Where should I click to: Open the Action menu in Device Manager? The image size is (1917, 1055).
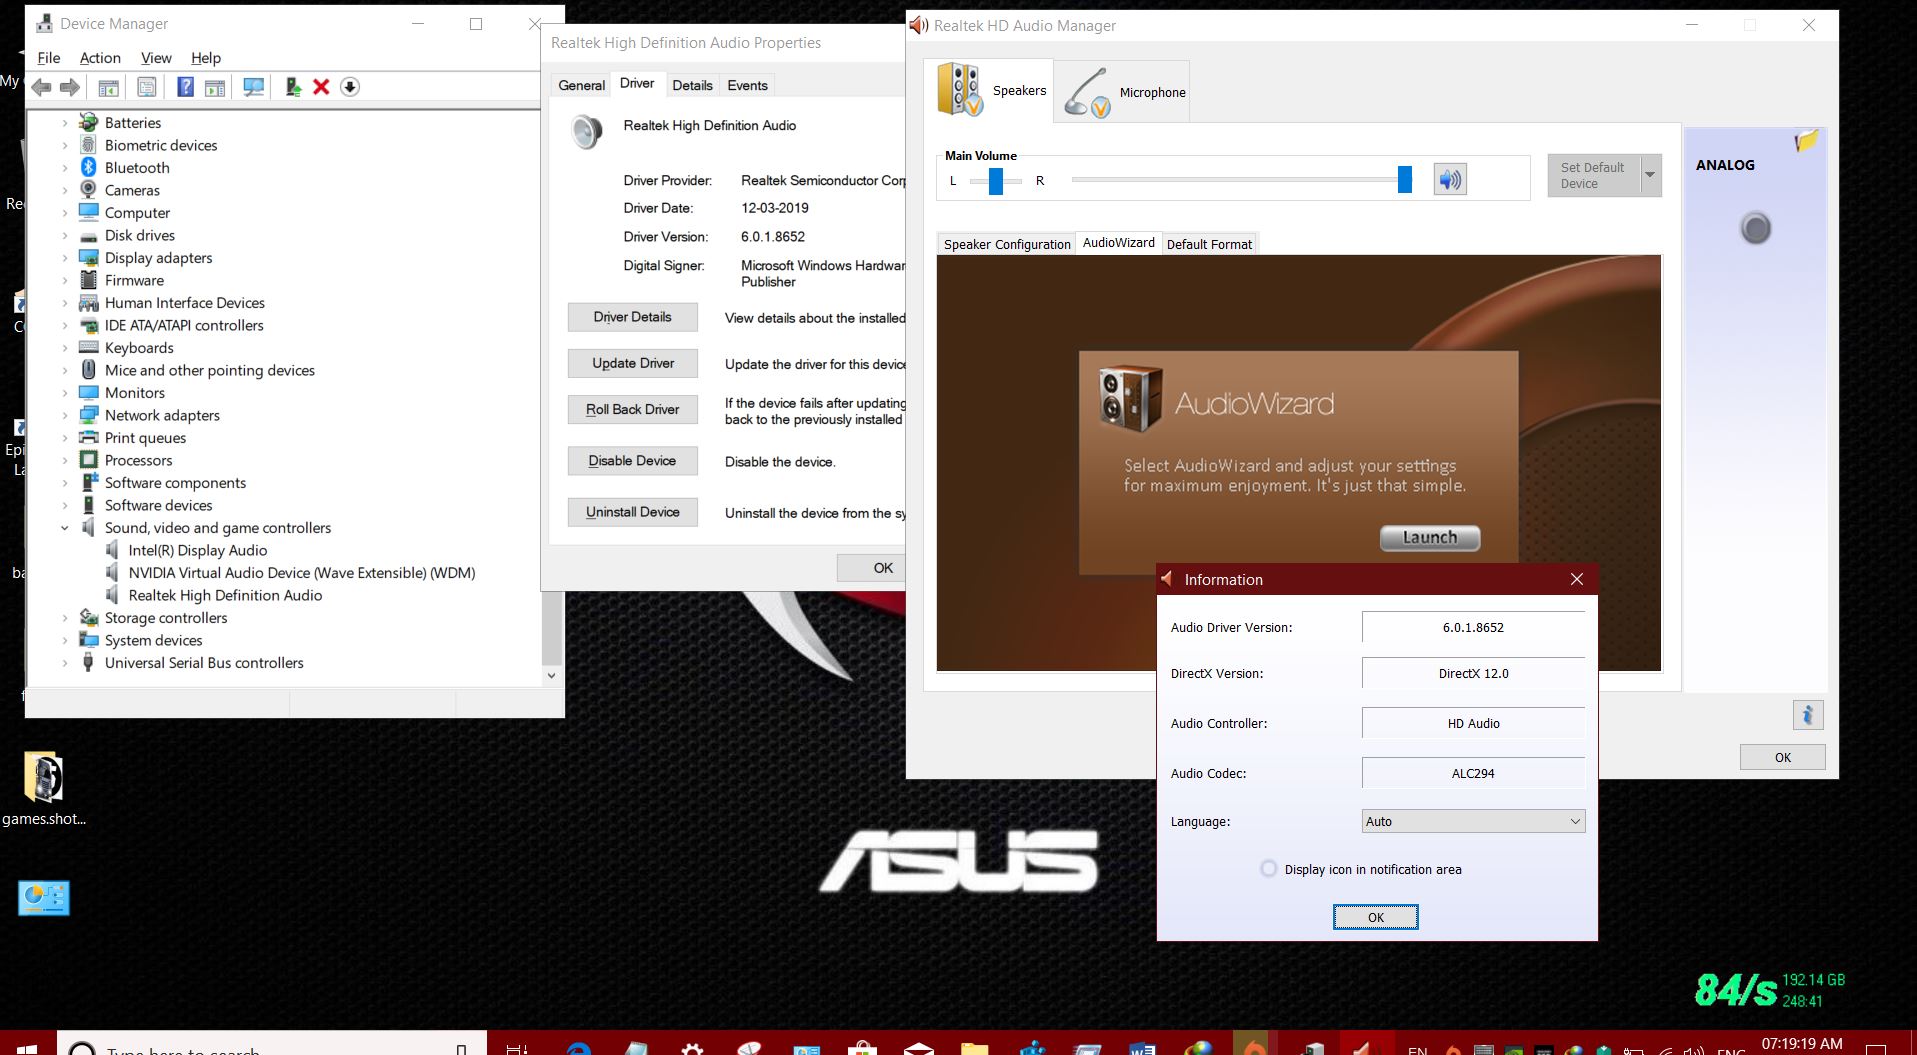point(100,58)
